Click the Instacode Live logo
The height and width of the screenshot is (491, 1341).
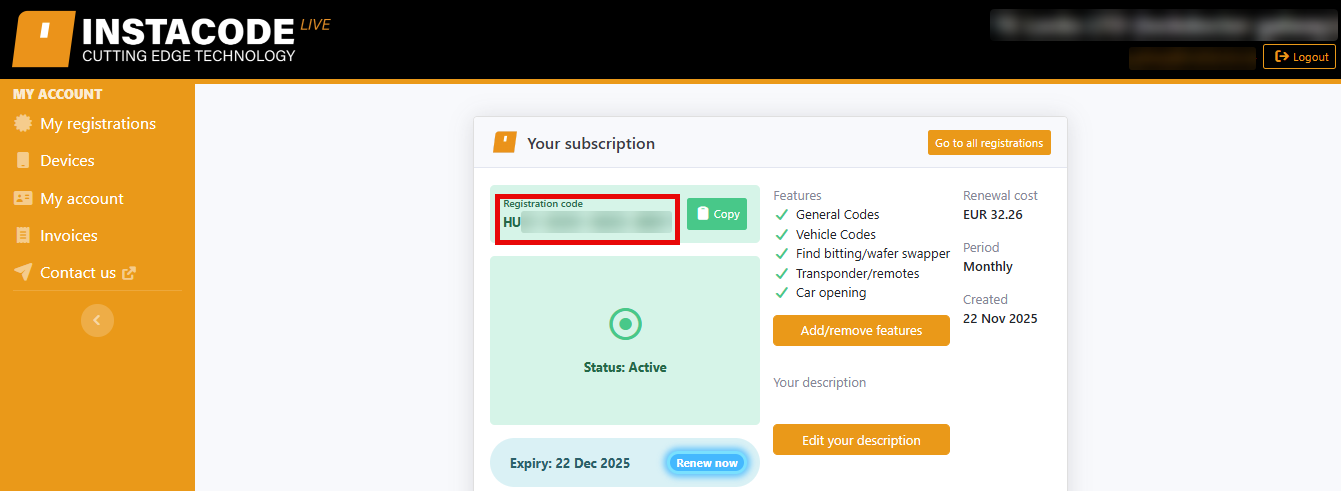point(171,40)
